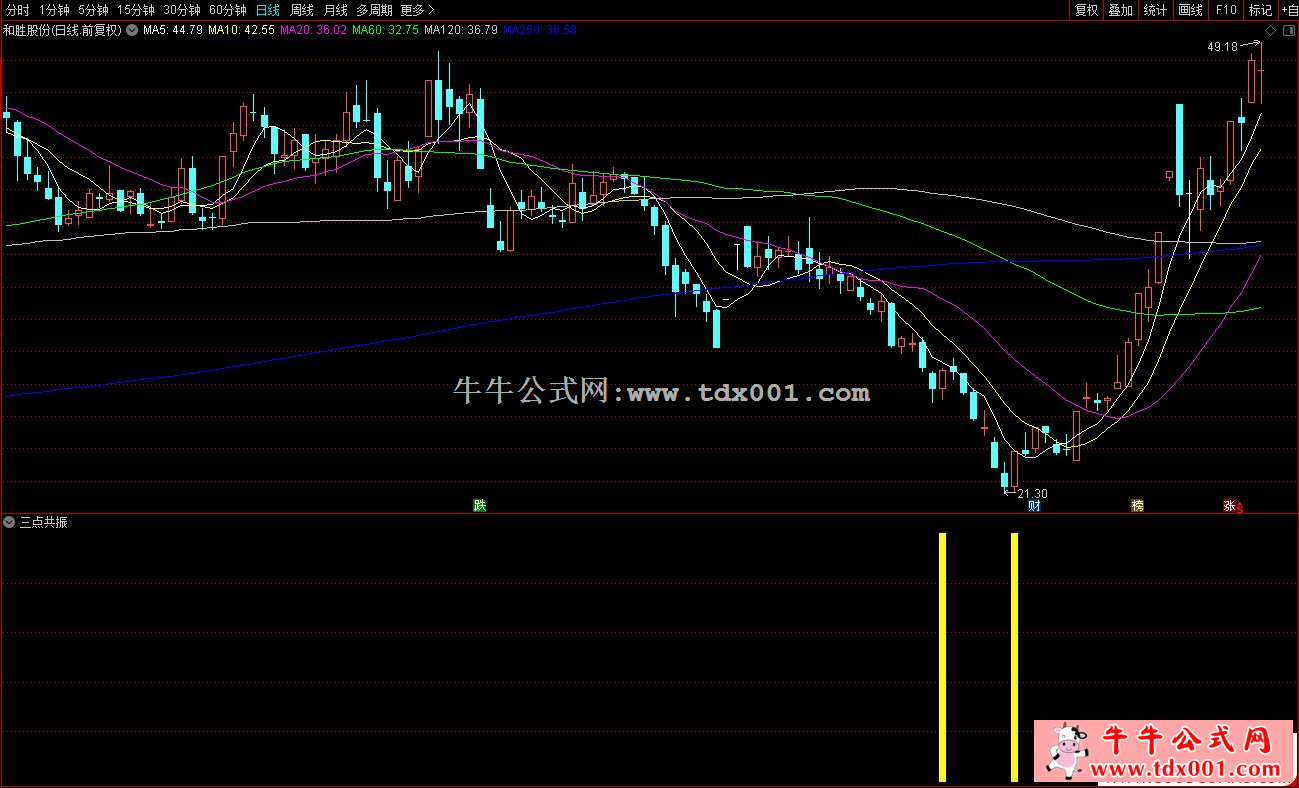This screenshot has width=1299, height=788.
Task: Toggle the side panel icon at top-right
Action: pos(1288,30)
